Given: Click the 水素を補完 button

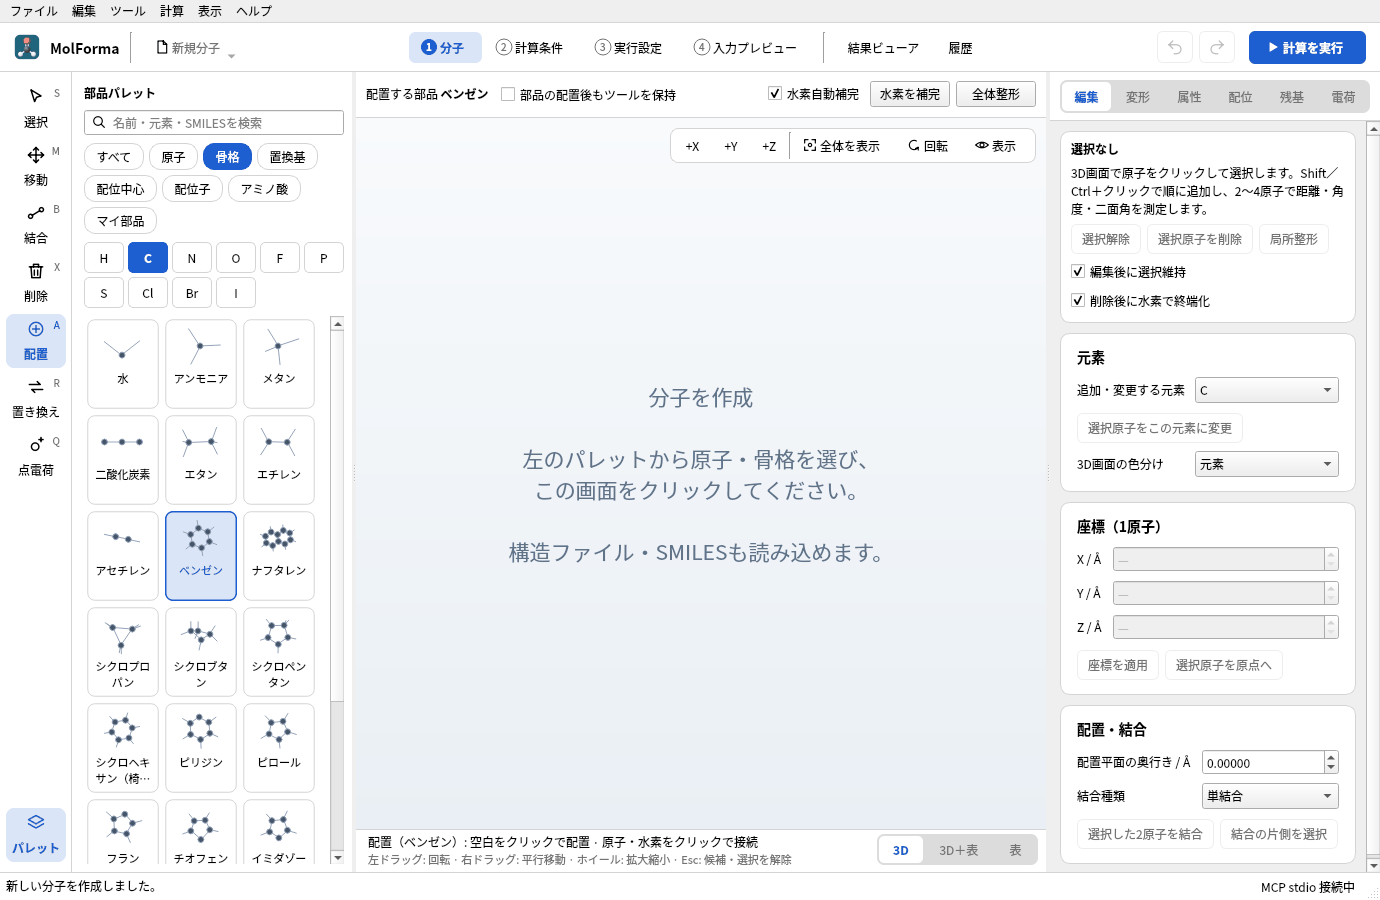Looking at the screenshot, I should tap(910, 94).
